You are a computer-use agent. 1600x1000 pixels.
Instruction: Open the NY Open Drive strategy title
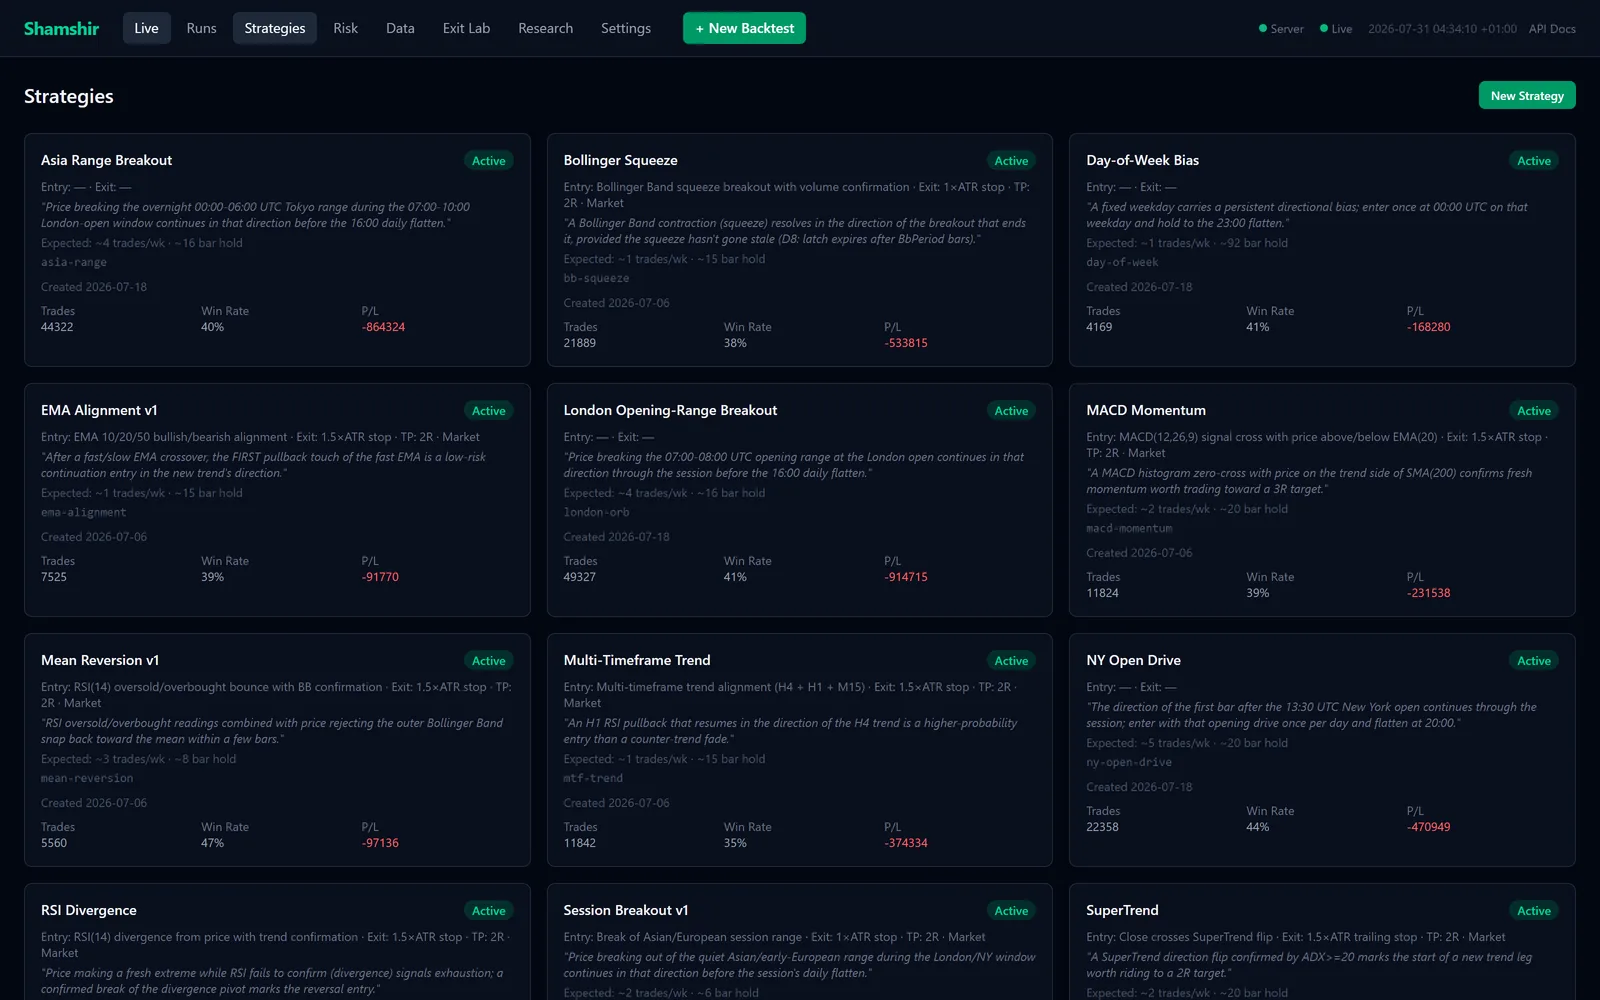1133,660
